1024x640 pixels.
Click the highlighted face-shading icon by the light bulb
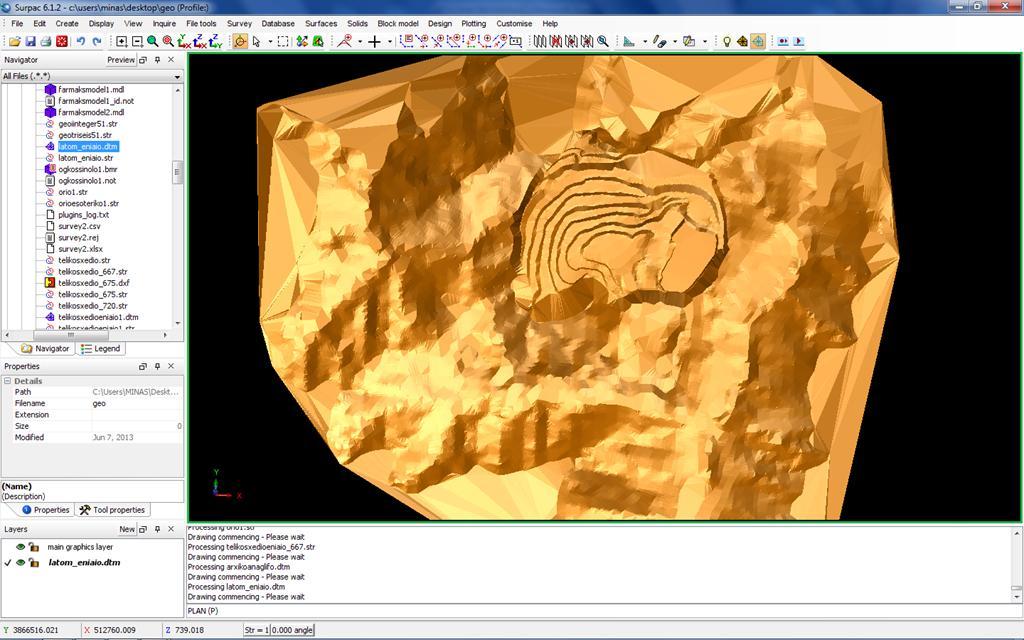pos(758,41)
